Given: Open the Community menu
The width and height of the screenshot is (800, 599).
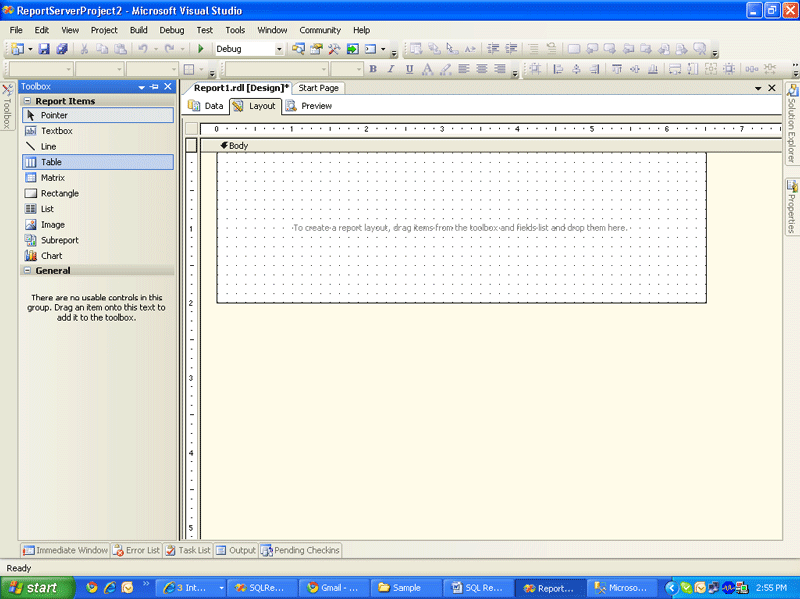Looking at the screenshot, I should (x=320, y=30).
